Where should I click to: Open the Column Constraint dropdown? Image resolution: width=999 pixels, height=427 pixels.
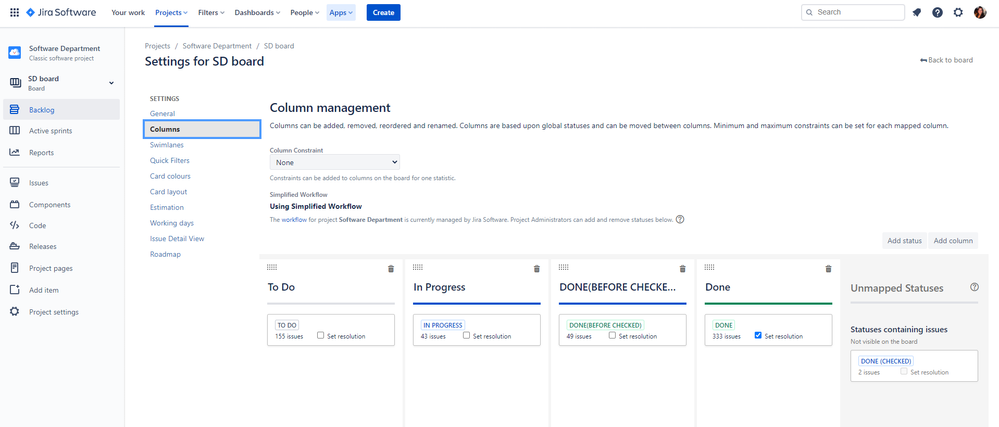pyautogui.click(x=334, y=163)
